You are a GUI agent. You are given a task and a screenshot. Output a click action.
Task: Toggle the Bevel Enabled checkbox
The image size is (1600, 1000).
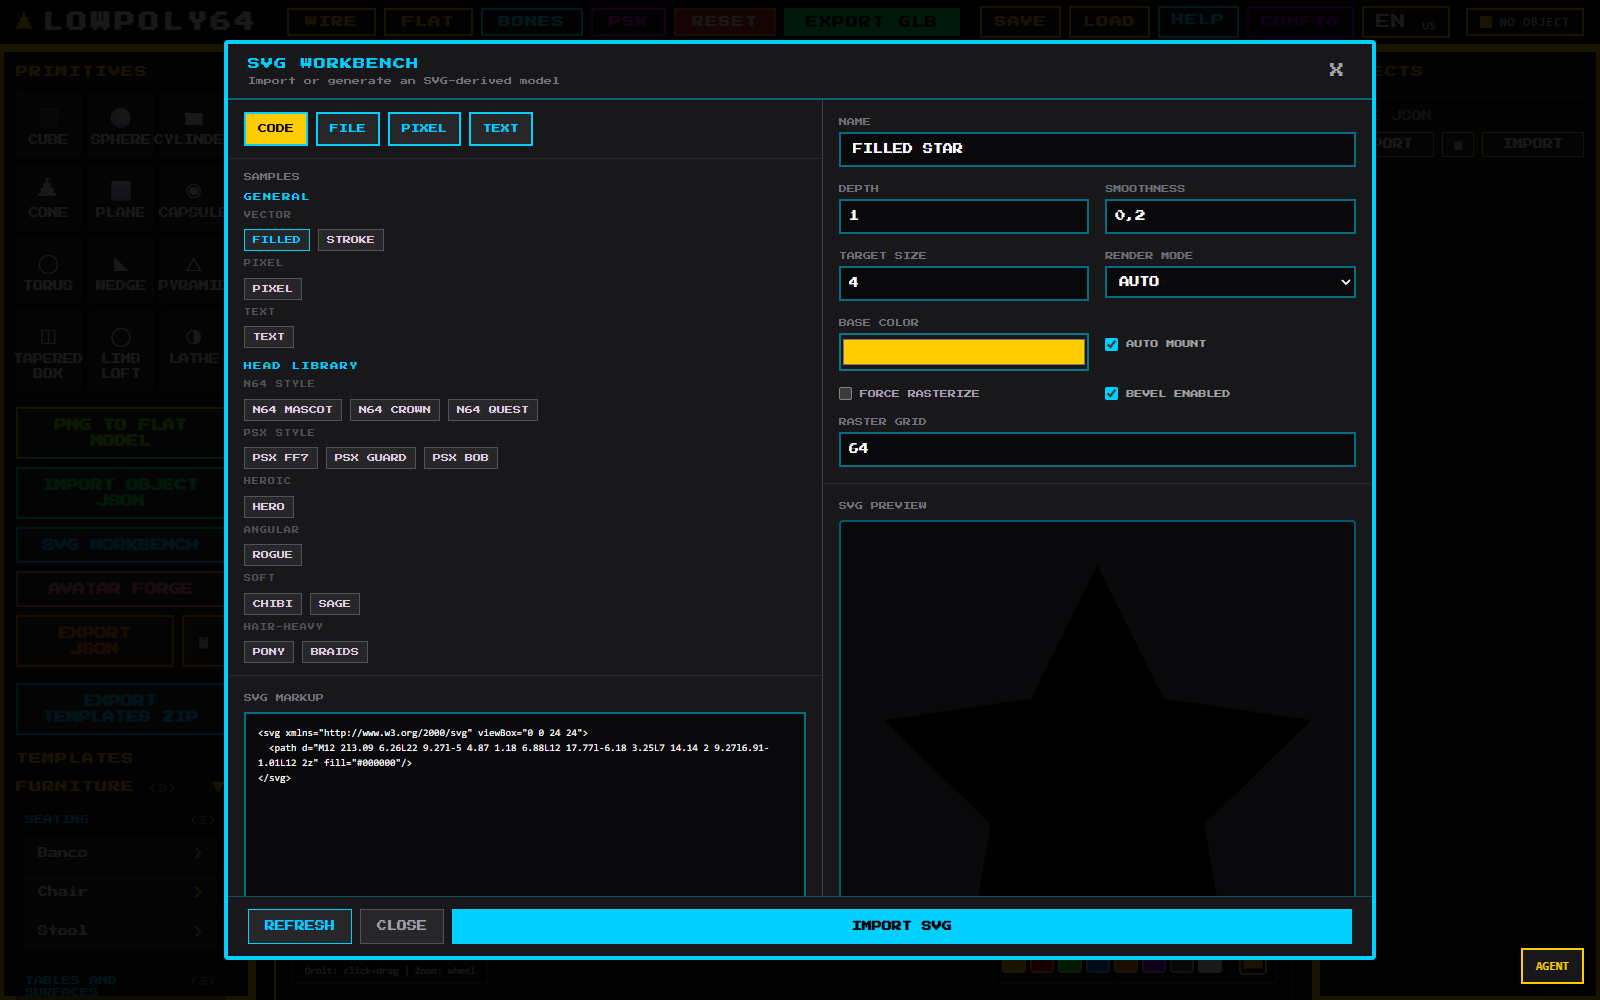pos(1111,394)
